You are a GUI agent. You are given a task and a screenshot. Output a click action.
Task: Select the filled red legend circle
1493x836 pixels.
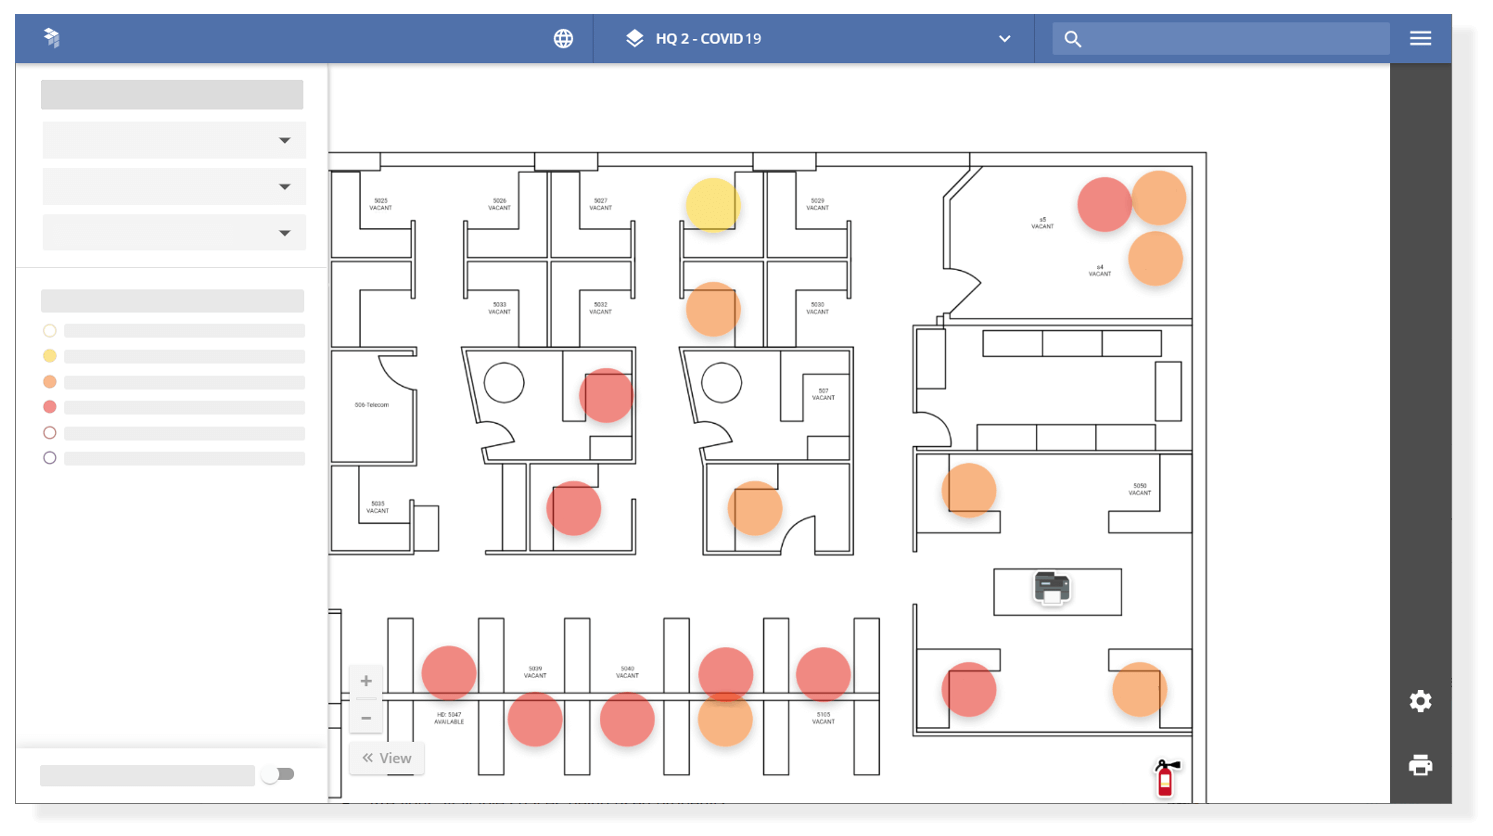tap(49, 407)
